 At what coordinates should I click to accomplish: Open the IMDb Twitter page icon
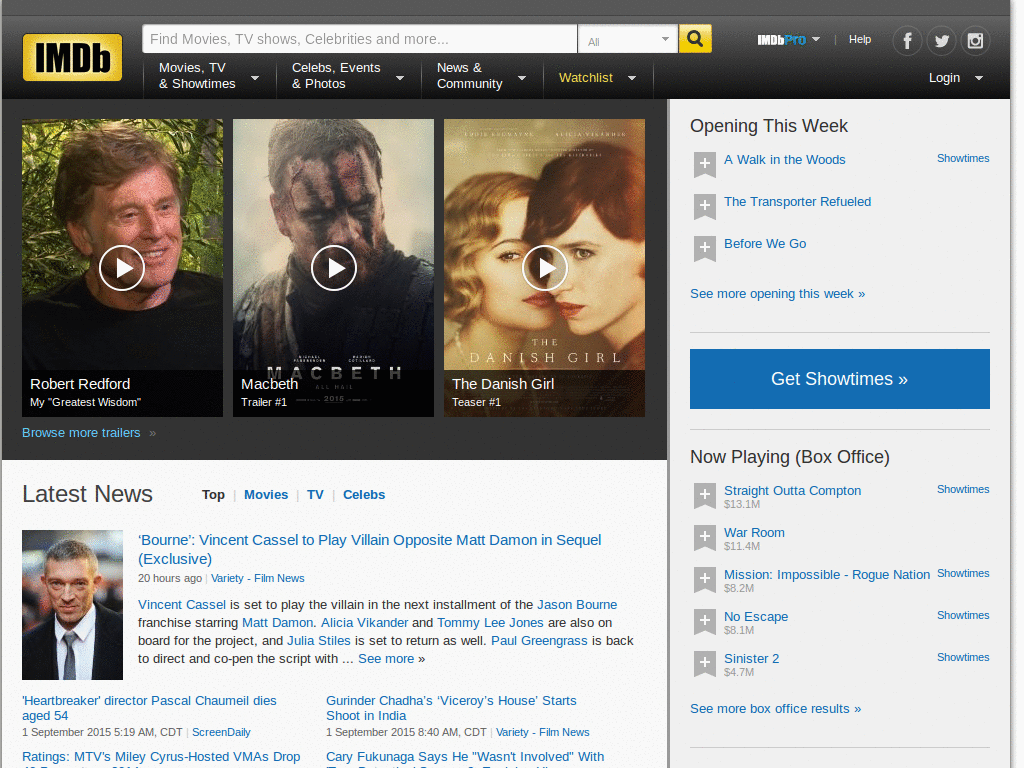point(941,41)
